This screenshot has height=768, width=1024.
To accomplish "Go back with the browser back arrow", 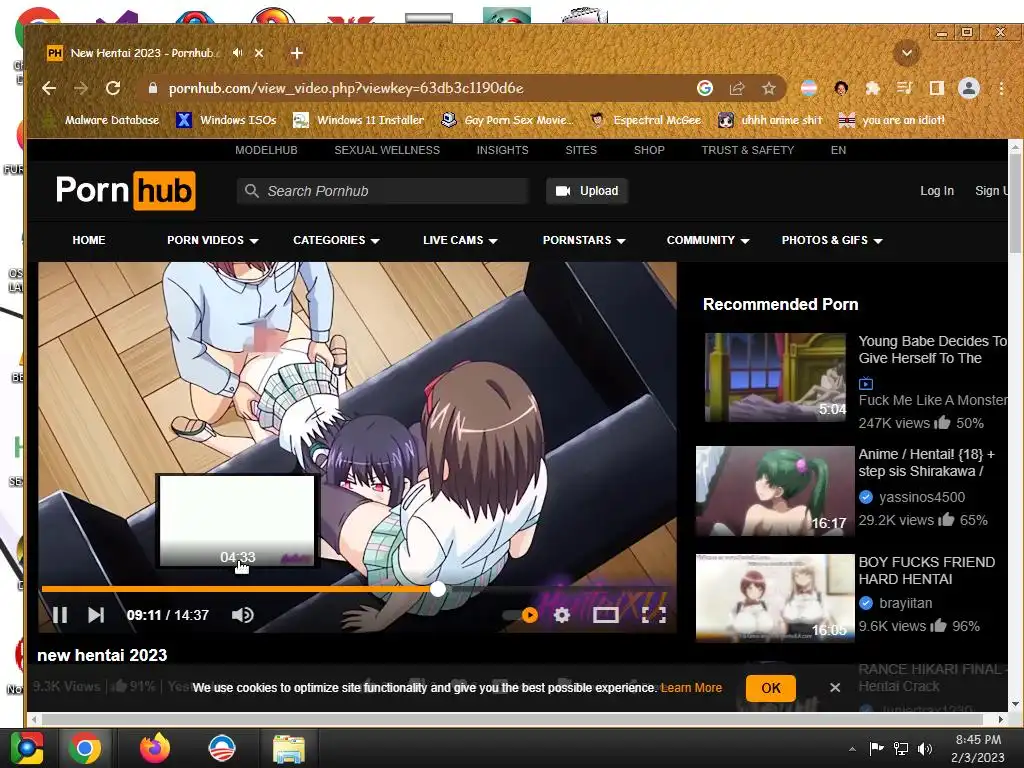I will [49, 88].
